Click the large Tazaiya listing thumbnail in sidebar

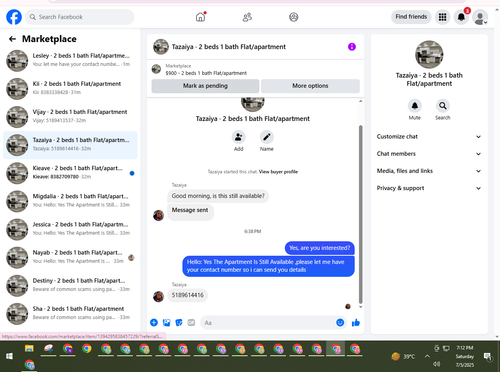click(429, 55)
